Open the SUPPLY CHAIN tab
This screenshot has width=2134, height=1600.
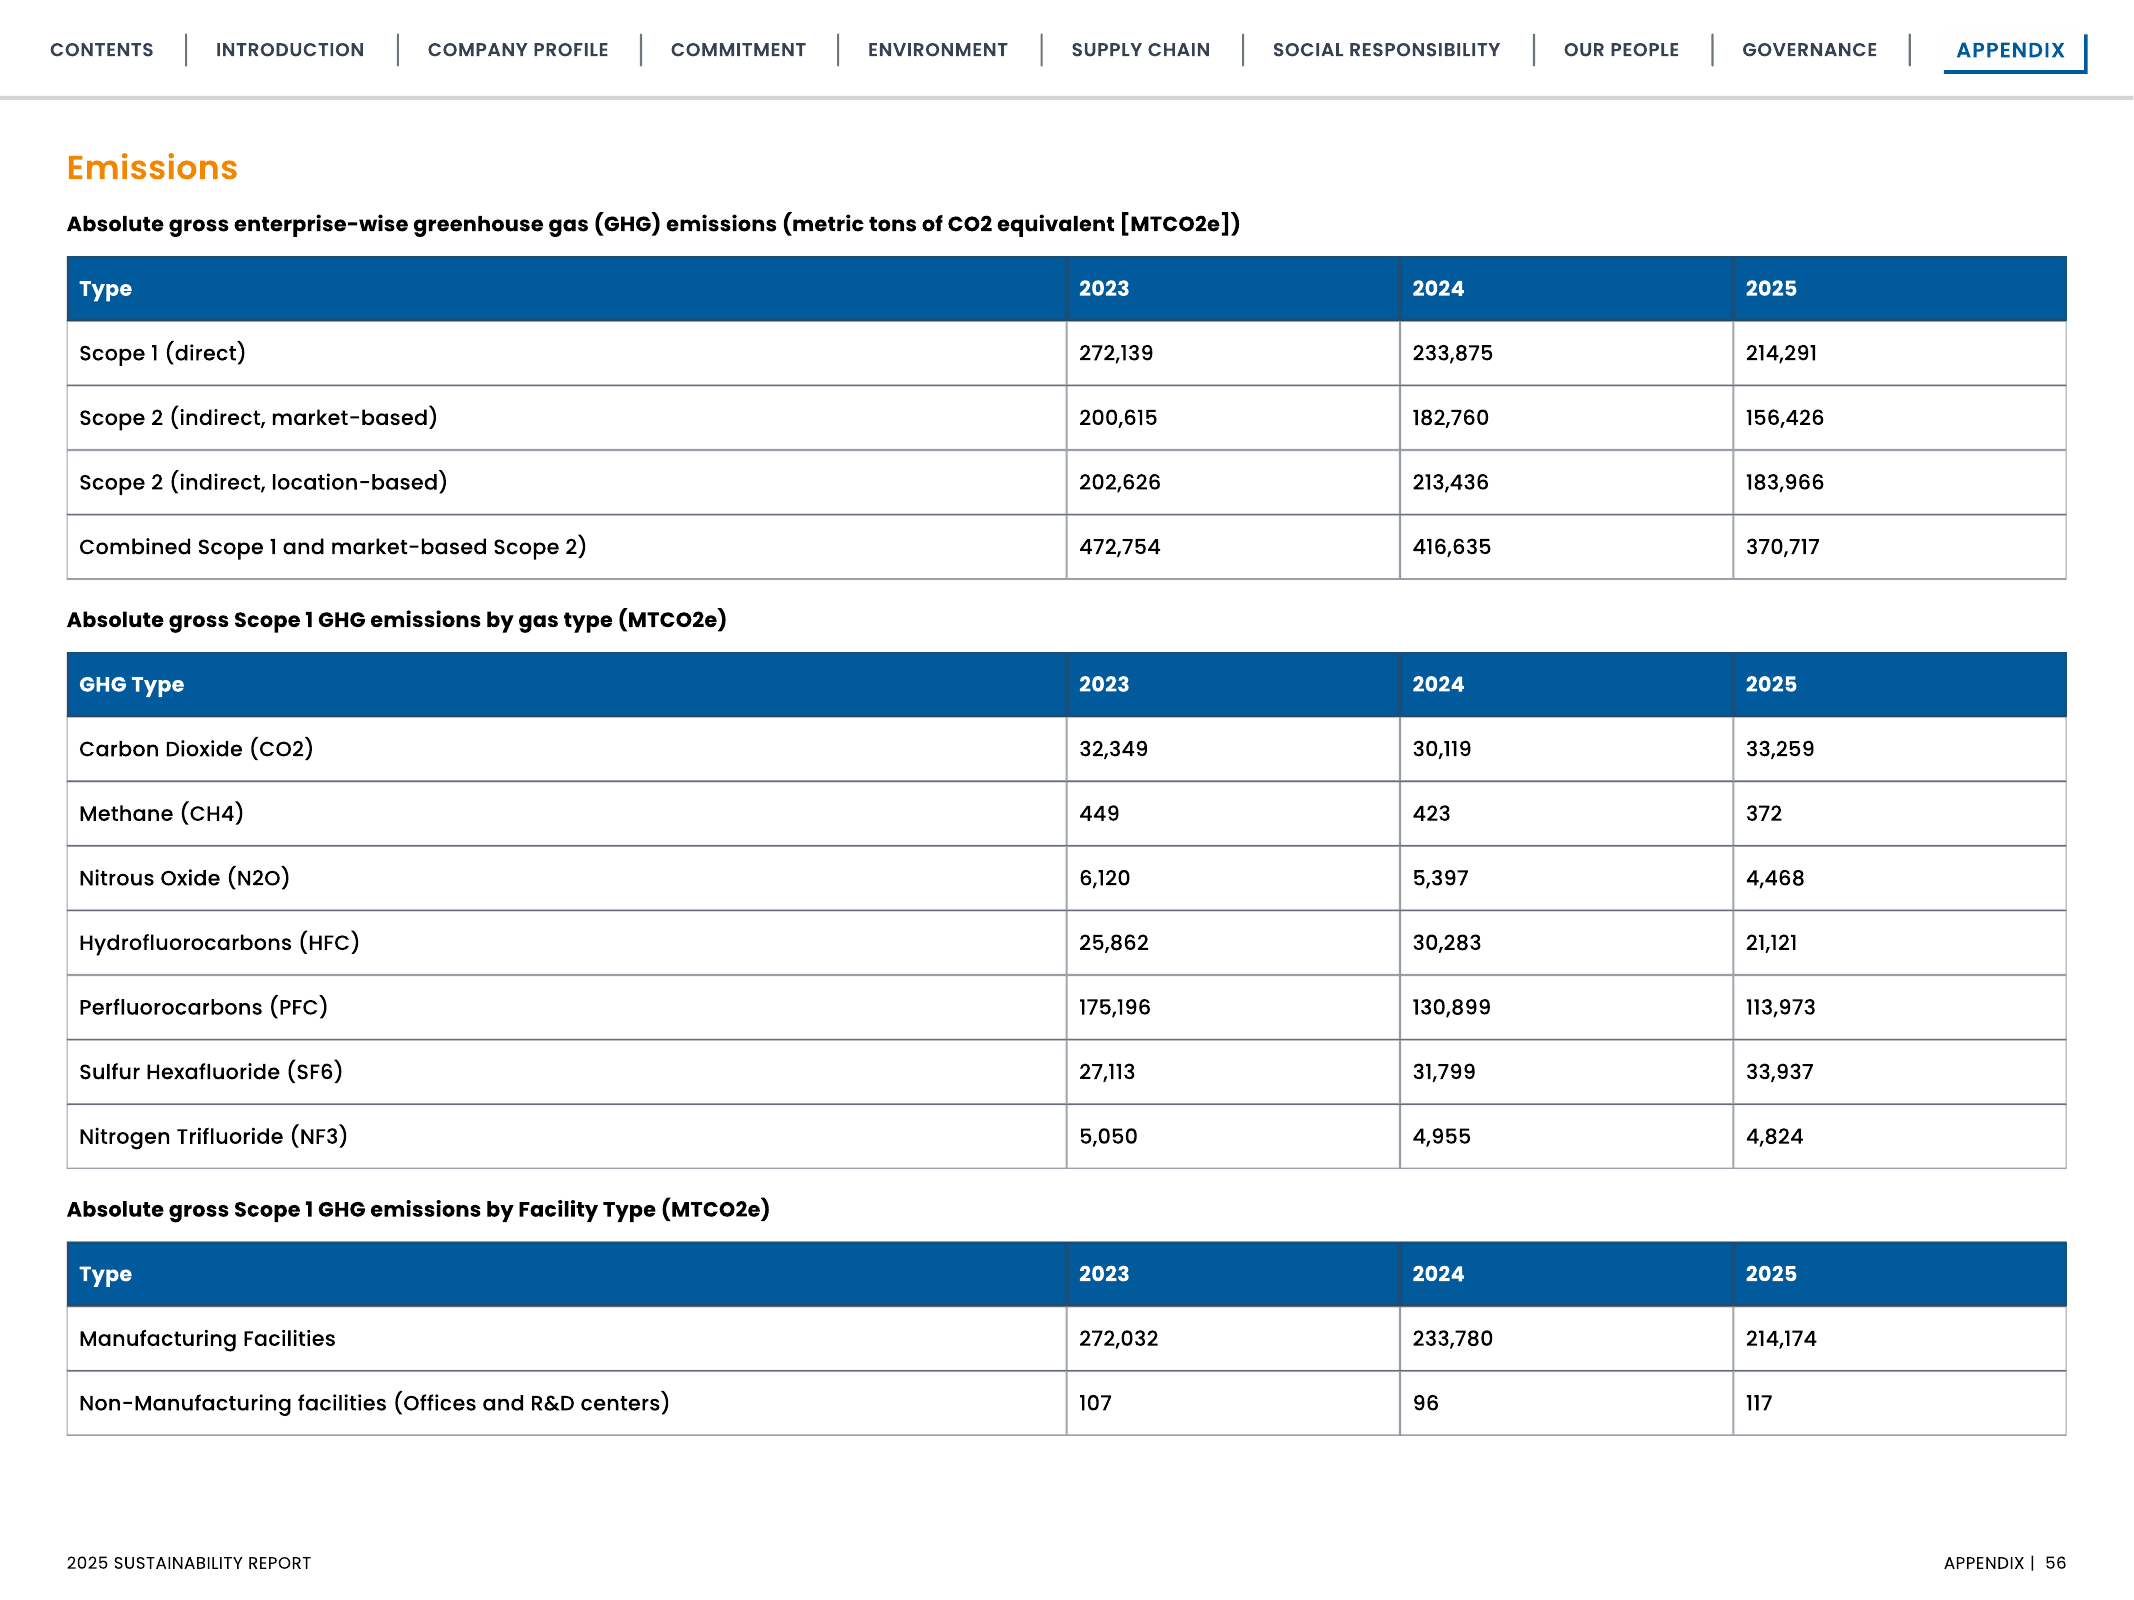pyautogui.click(x=1141, y=50)
